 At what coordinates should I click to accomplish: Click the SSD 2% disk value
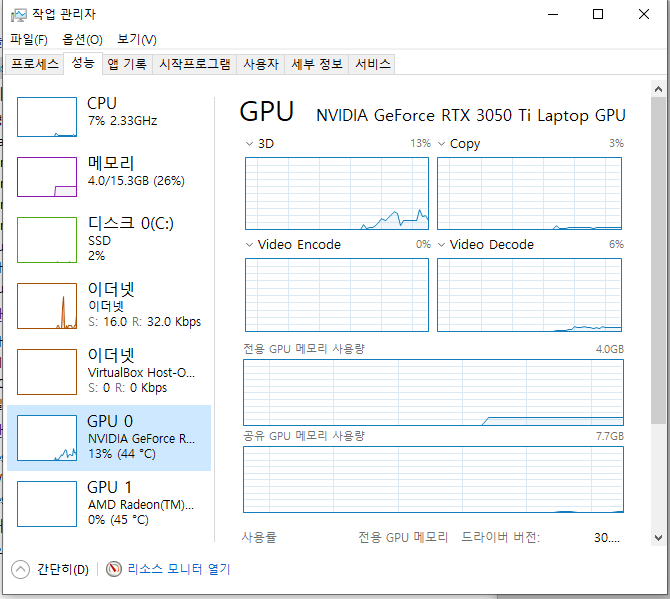point(99,248)
